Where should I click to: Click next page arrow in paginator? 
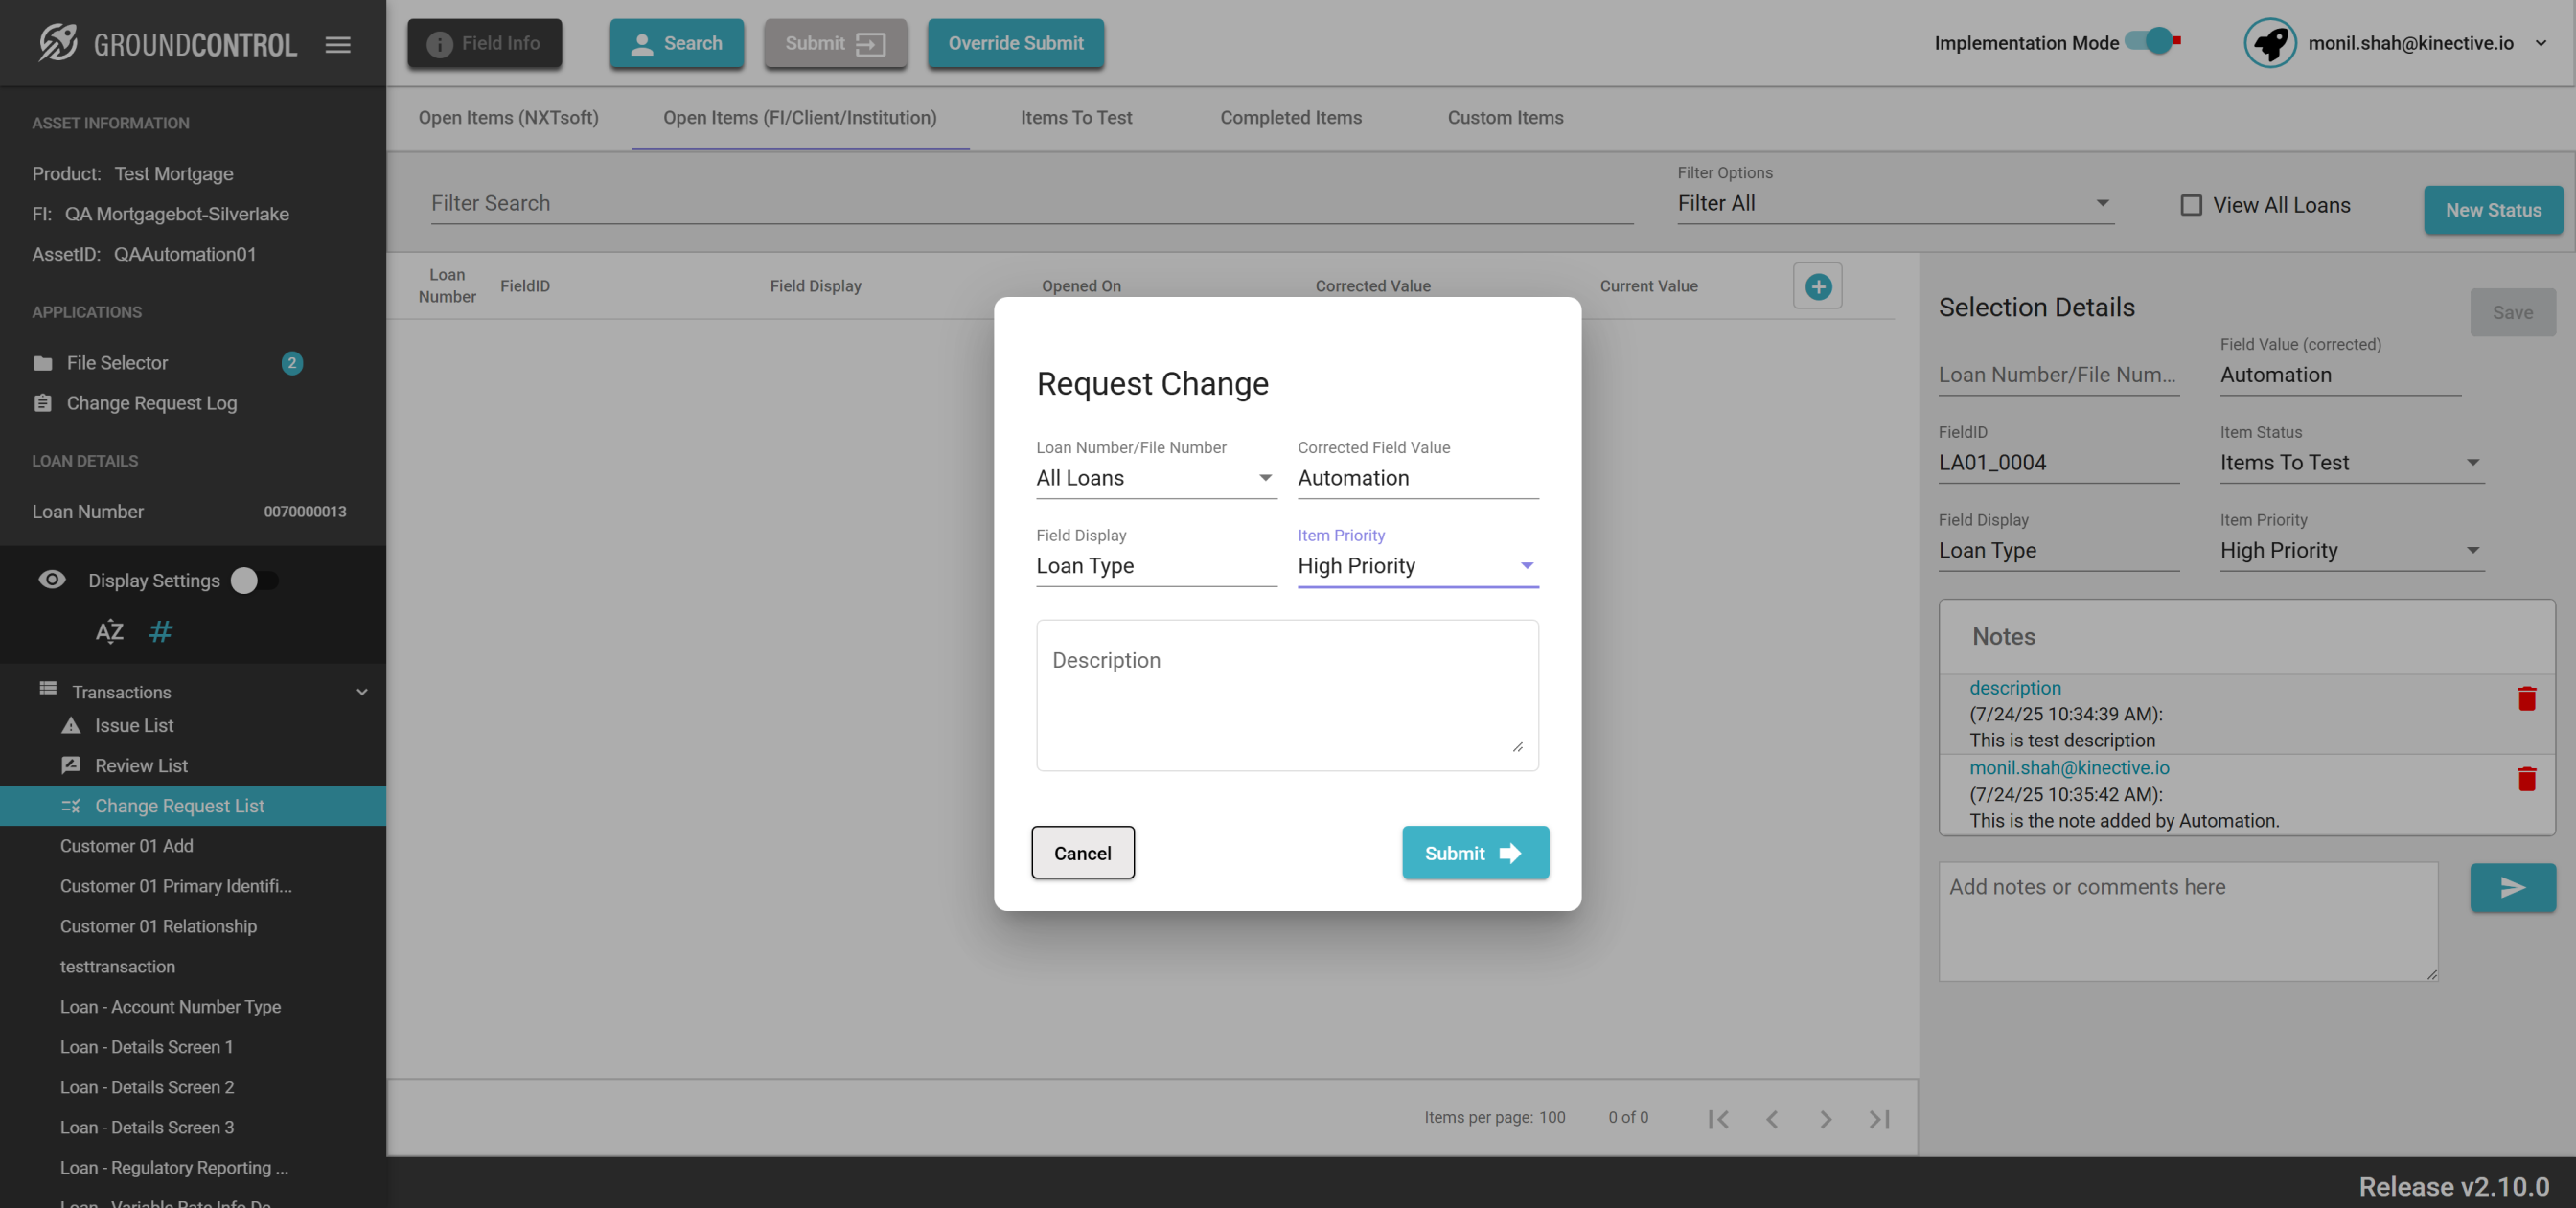click(1825, 1119)
